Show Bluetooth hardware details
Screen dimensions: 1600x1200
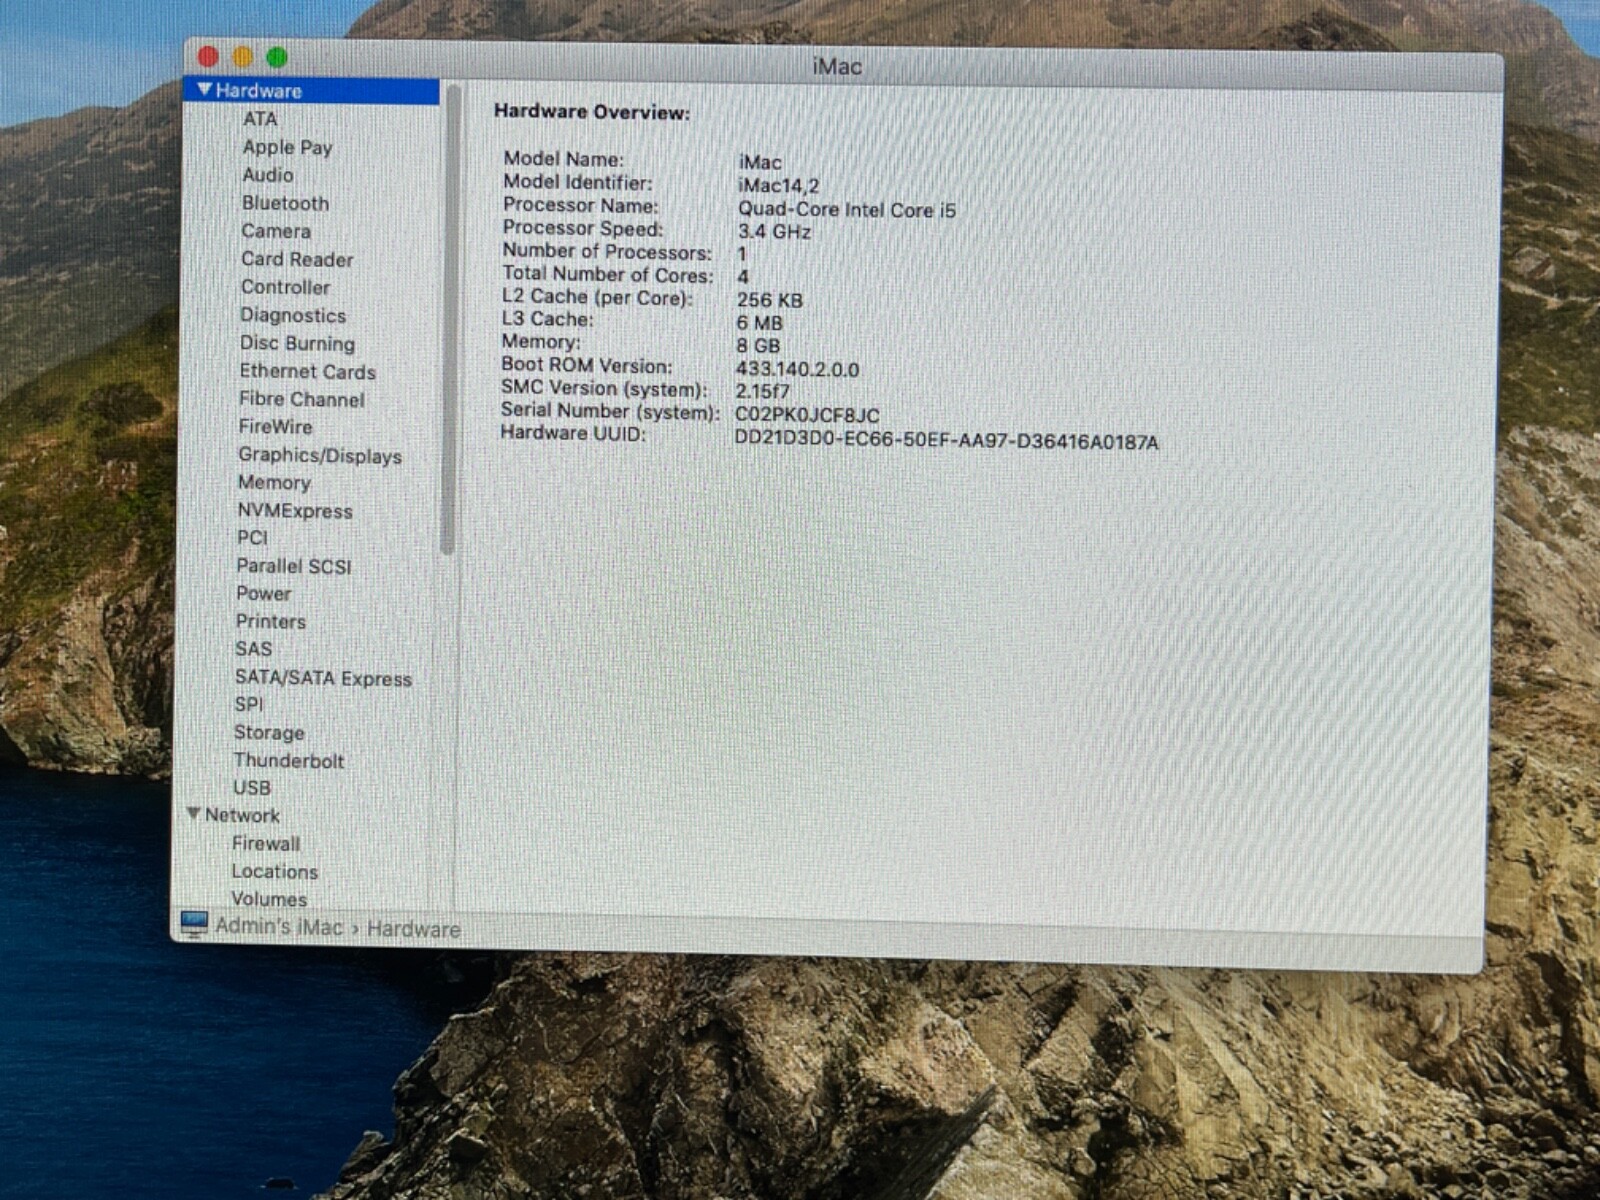tap(285, 203)
